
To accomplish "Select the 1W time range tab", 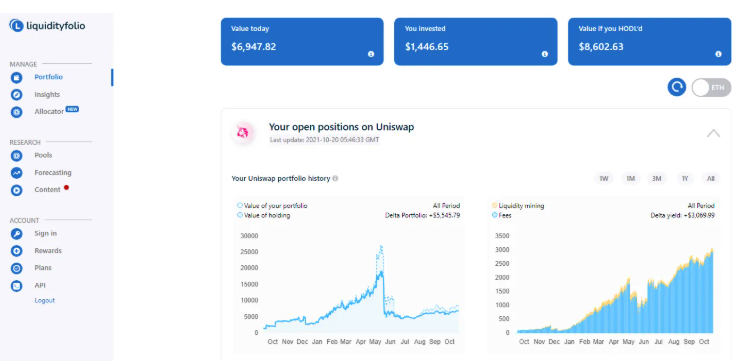I will [604, 178].
